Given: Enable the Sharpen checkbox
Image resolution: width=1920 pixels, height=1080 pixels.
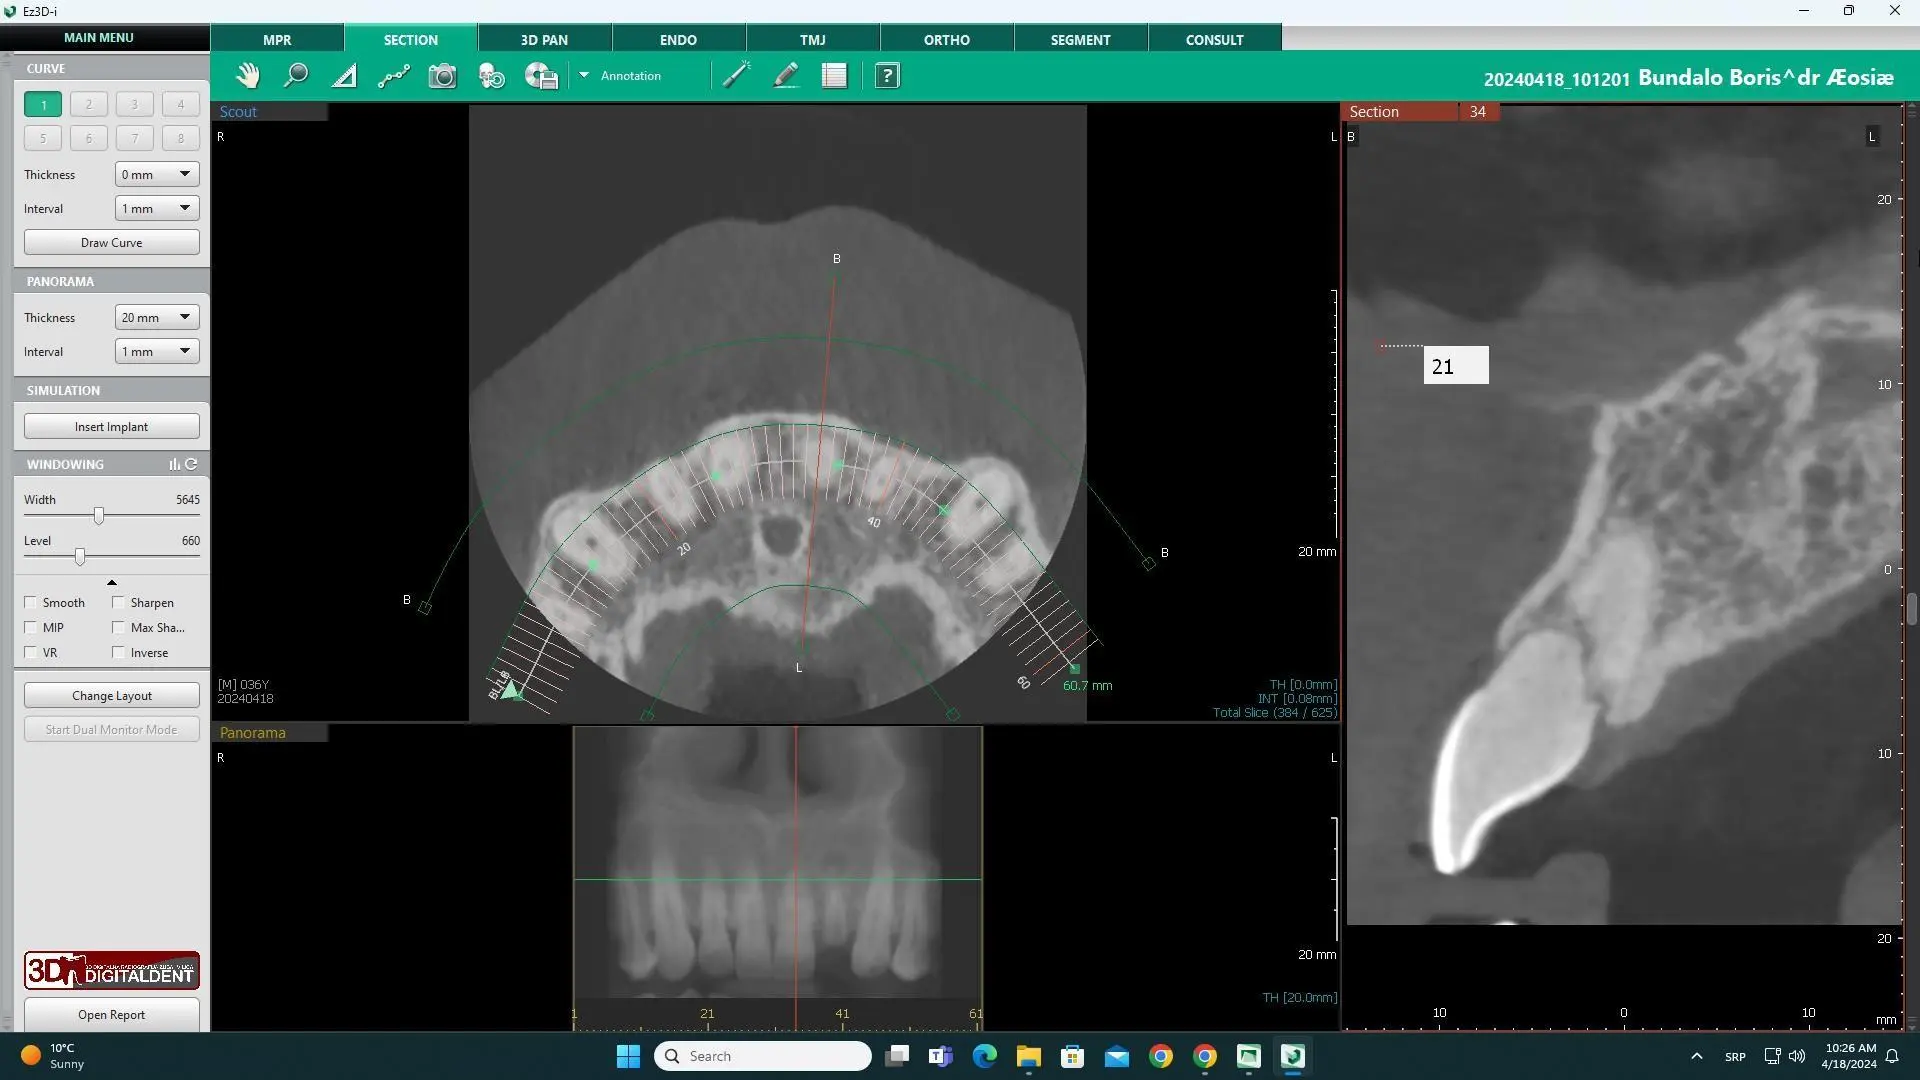Looking at the screenshot, I should (119, 602).
